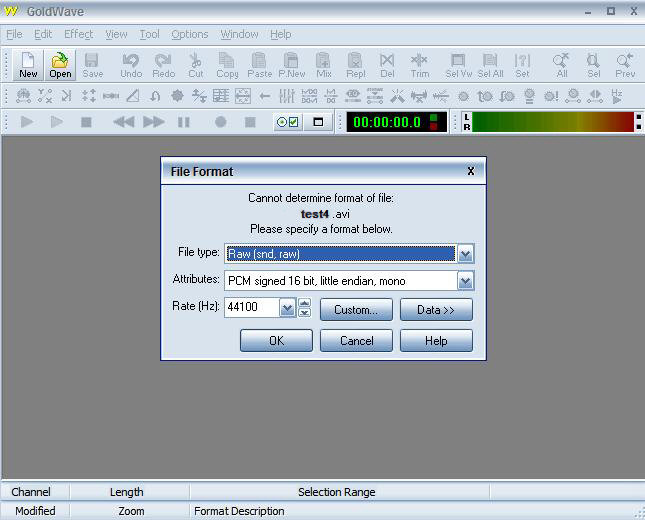The width and height of the screenshot is (645, 520).
Task: Click the Record circle button
Action: pos(220,122)
